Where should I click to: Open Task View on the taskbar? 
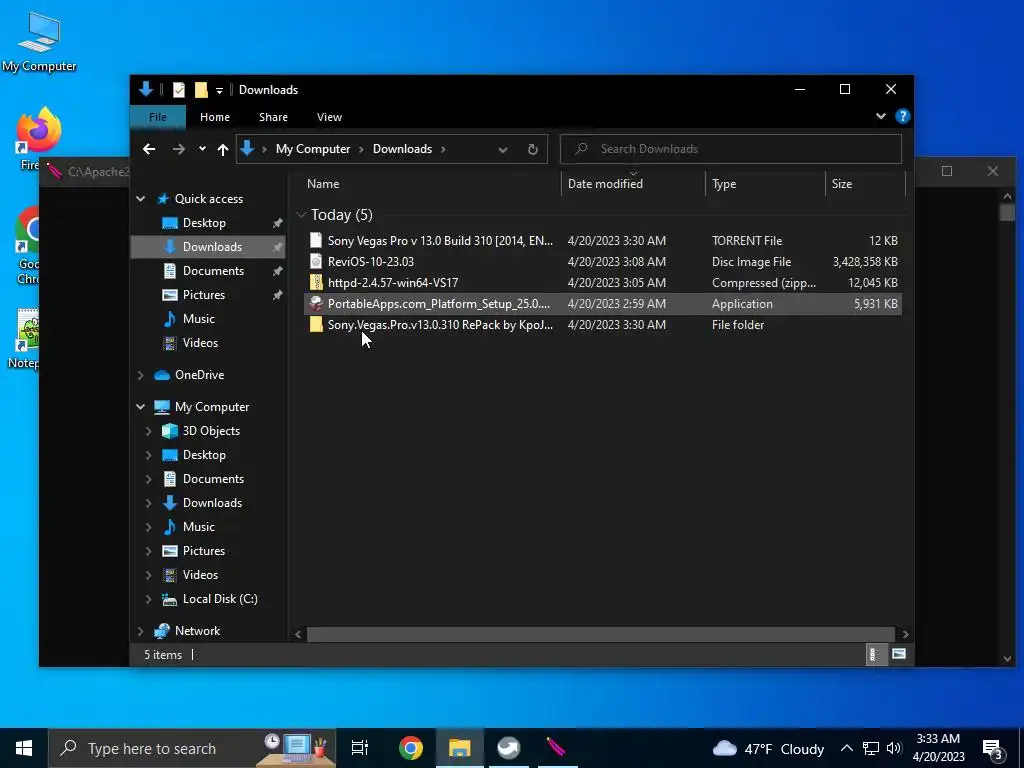[360, 748]
